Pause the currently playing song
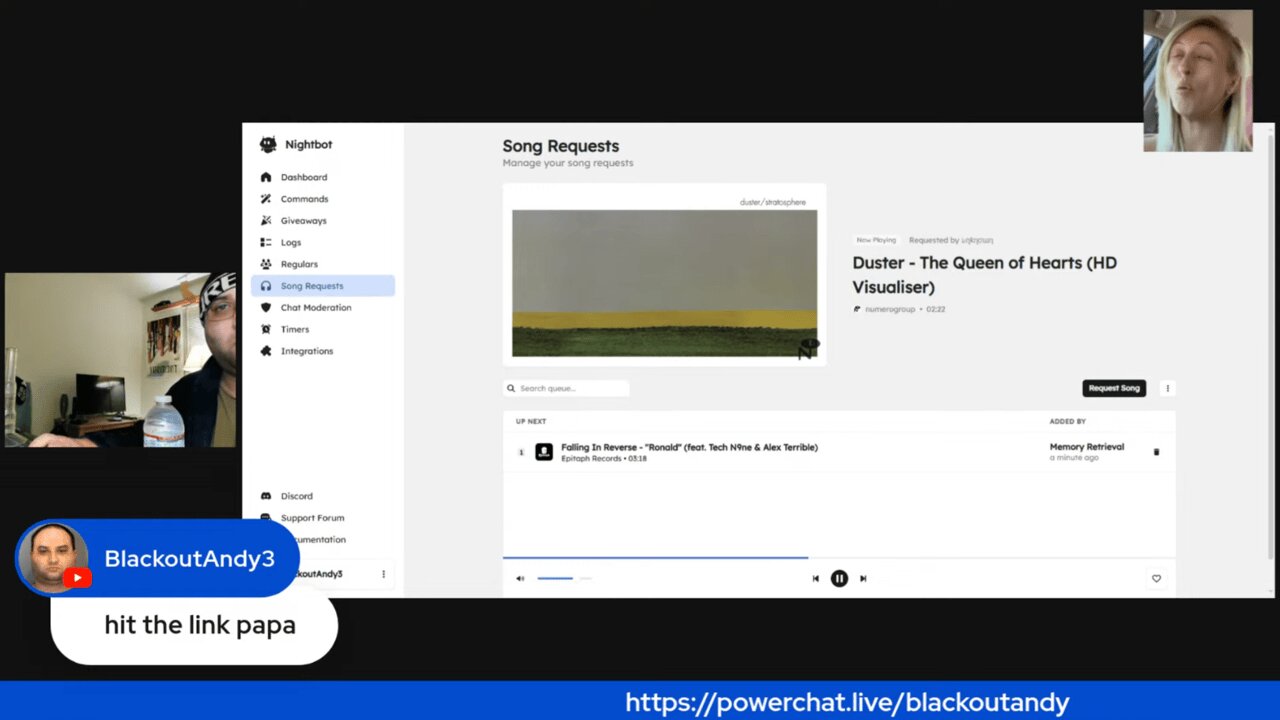The height and width of the screenshot is (720, 1280). (839, 578)
